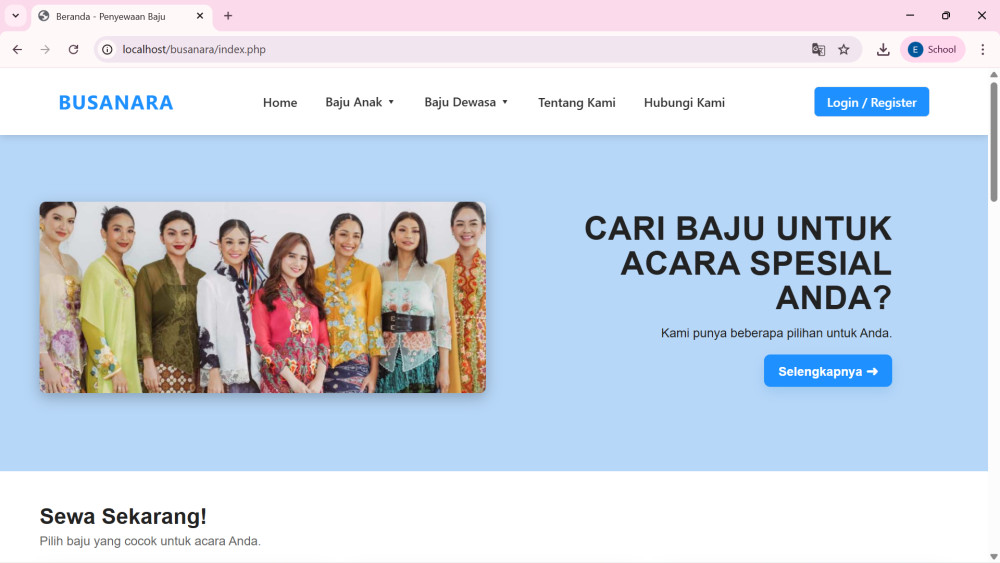Open the tab search dropdown arrow
The height and width of the screenshot is (563, 1000).
[x=15, y=16]
